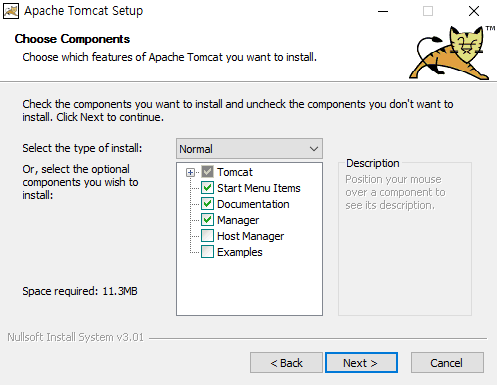The width and height of the screenshot is (497, 385).
Task: Select the Tomcat tree item label
Action: click(235, 172)
